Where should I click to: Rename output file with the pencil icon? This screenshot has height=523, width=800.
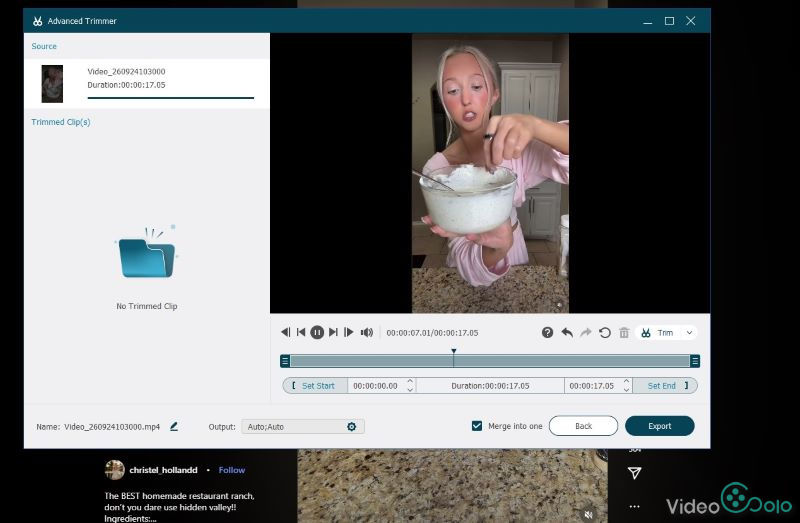pos(174,426)
